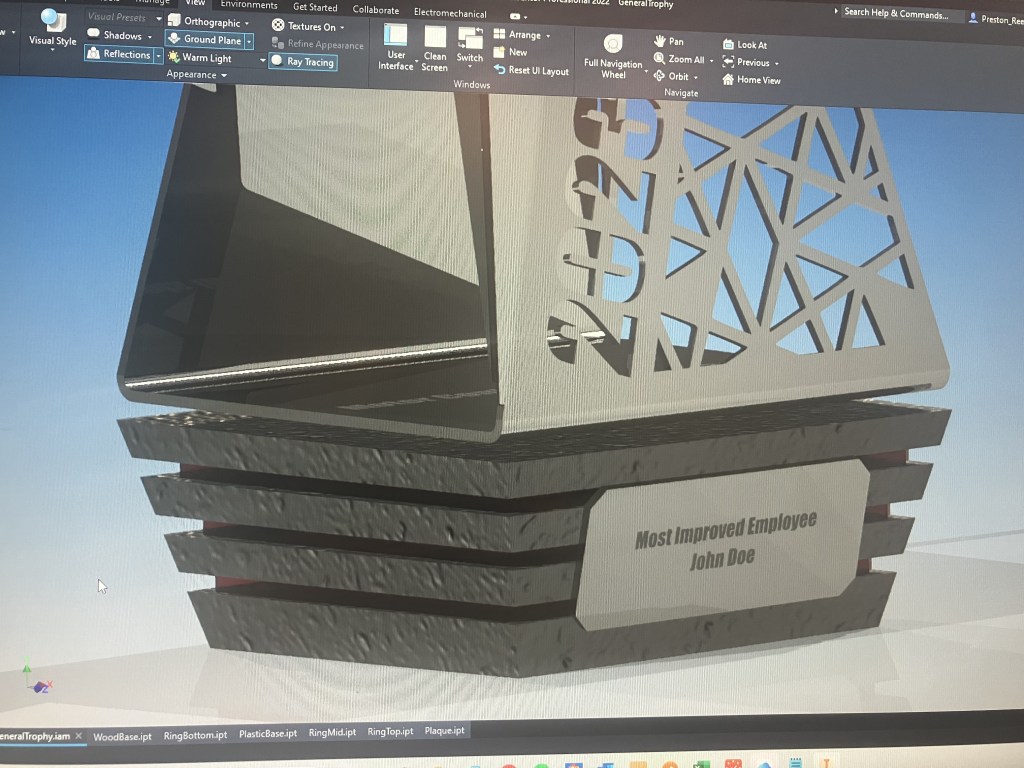
Task: Toggle Reflections in the Appearance panel
Action: [120, 55]
